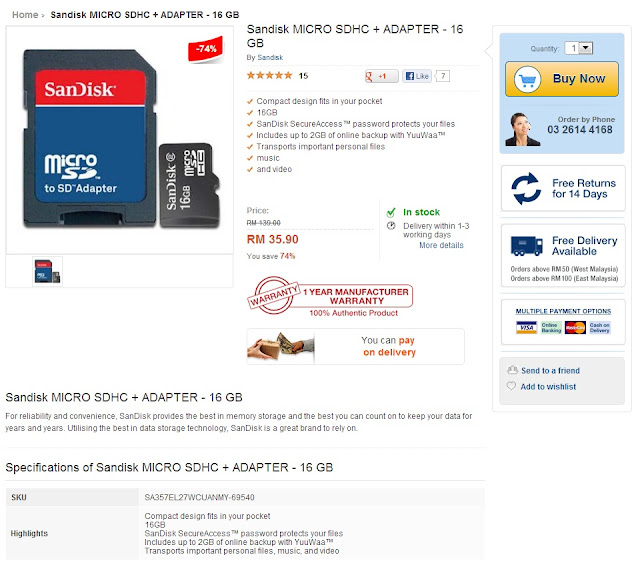Click the MasterCard payment icon
This screenshot has height=561, width=640.
tap(575, 327)
